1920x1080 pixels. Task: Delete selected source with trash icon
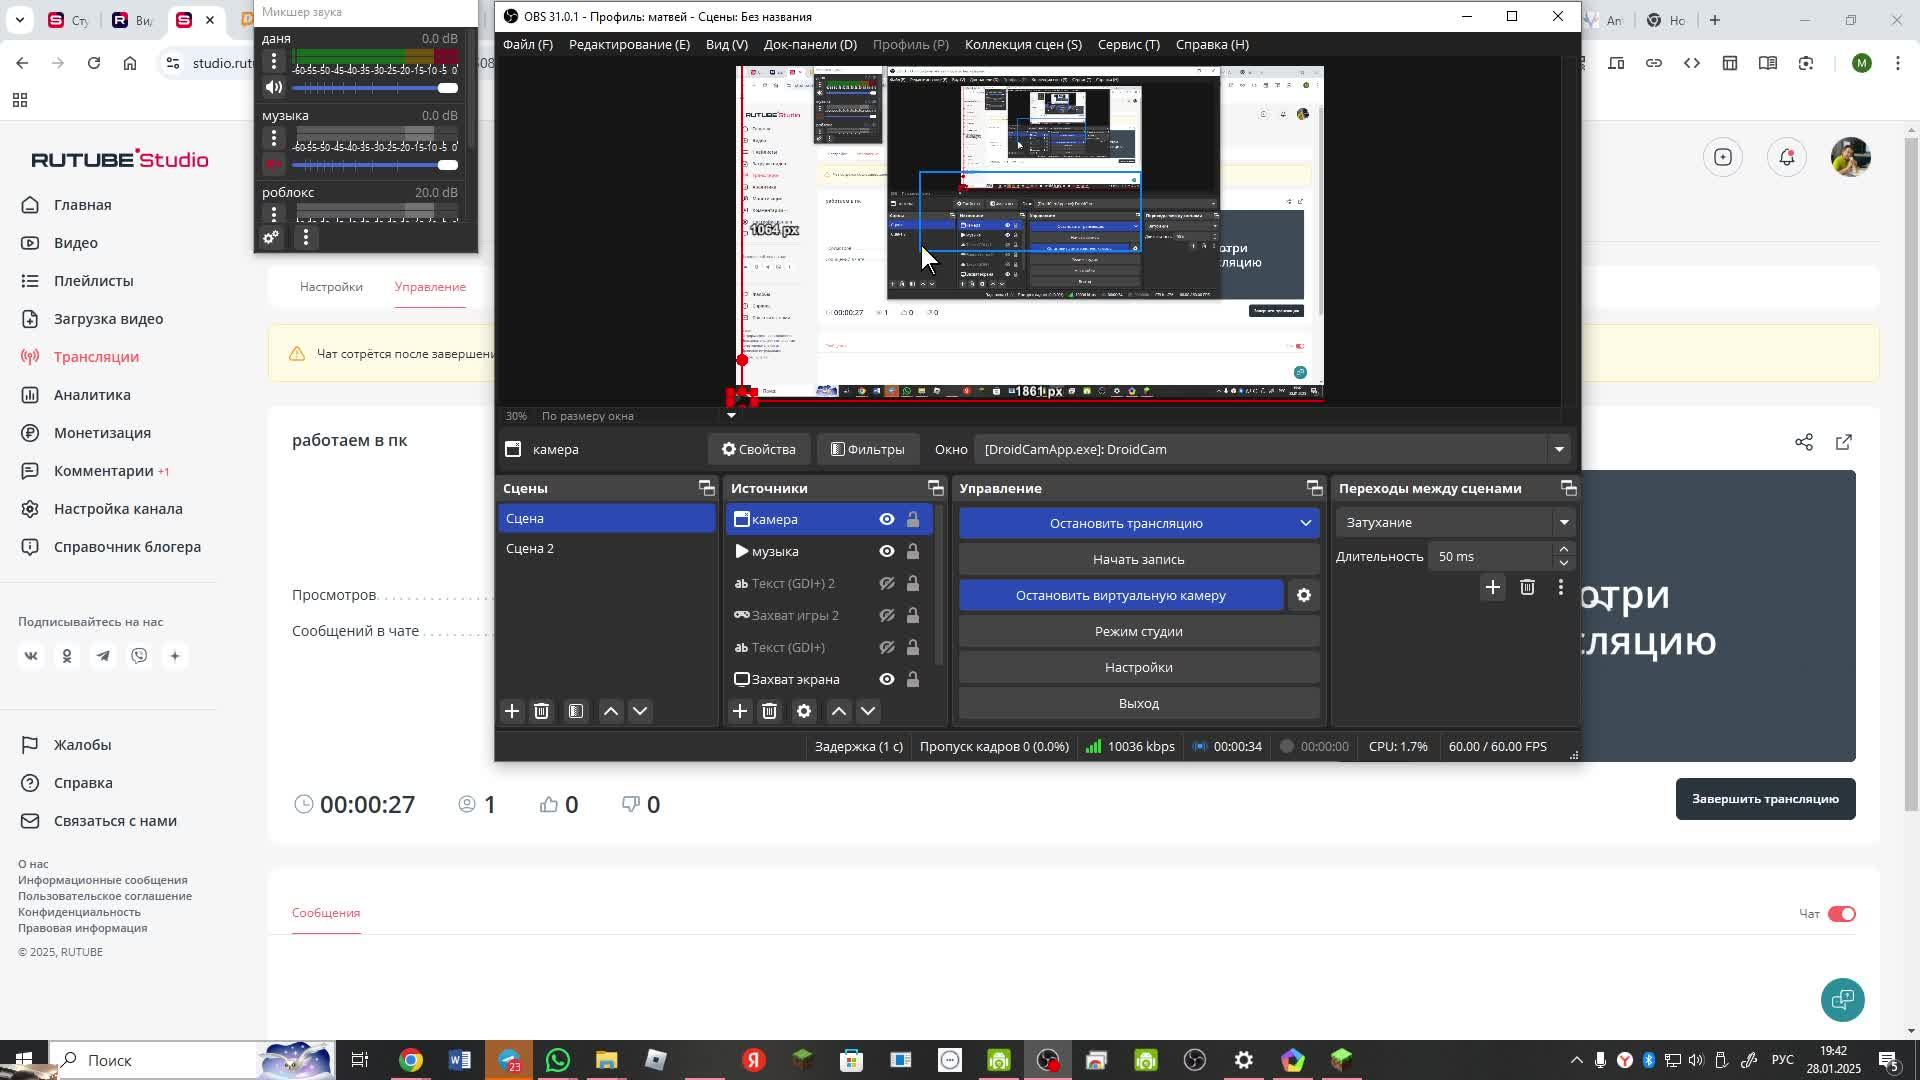pyautogui.click(x=769, y=711)
